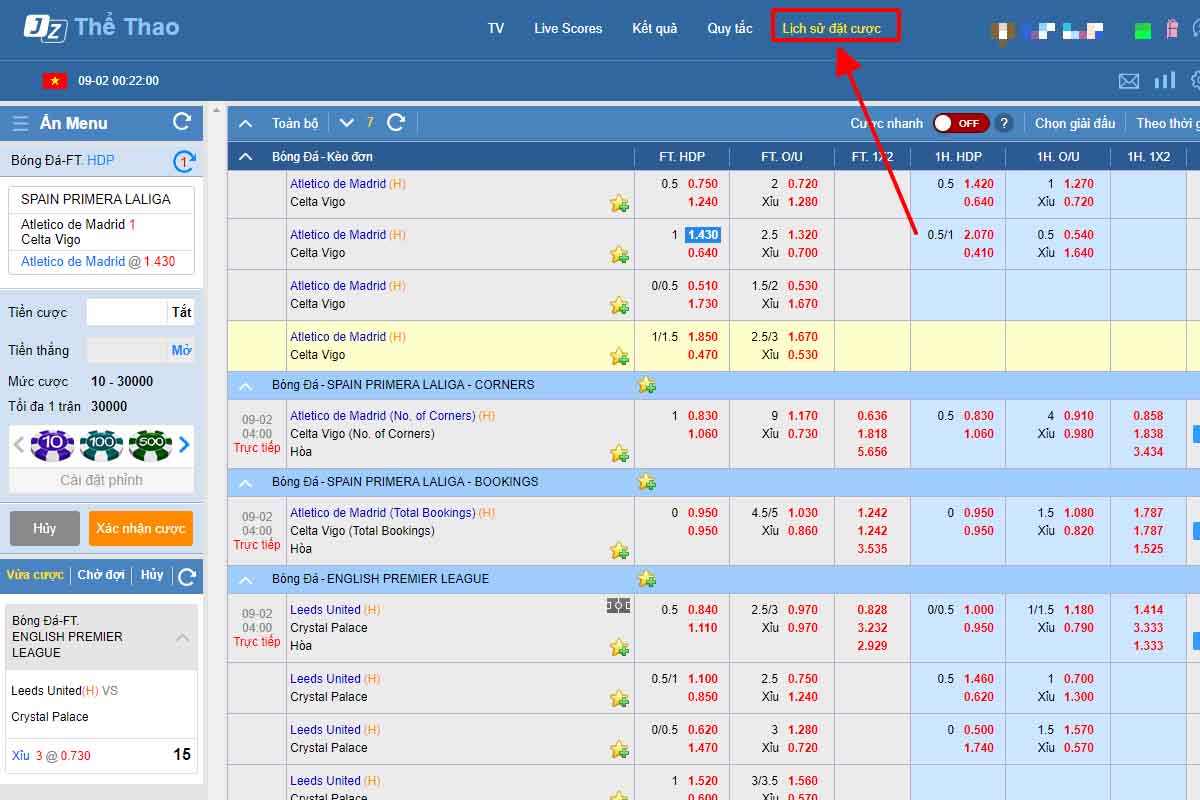The width and height of the screenshot is (1200, 800).
Task: Select the highlighted 1.430 odds in the table
Action: coord(702,235)
